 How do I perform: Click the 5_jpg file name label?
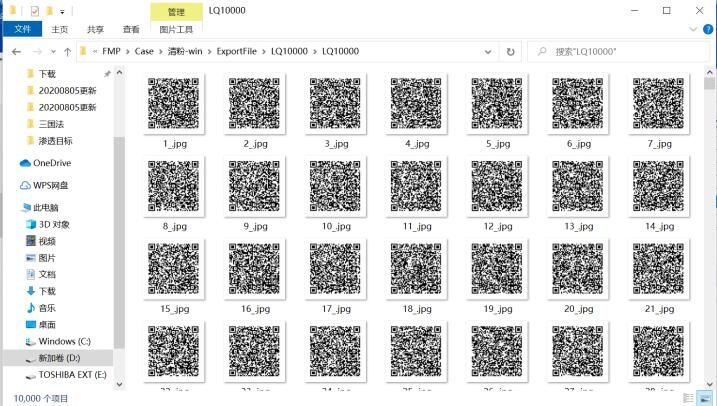tap(498, 144)
